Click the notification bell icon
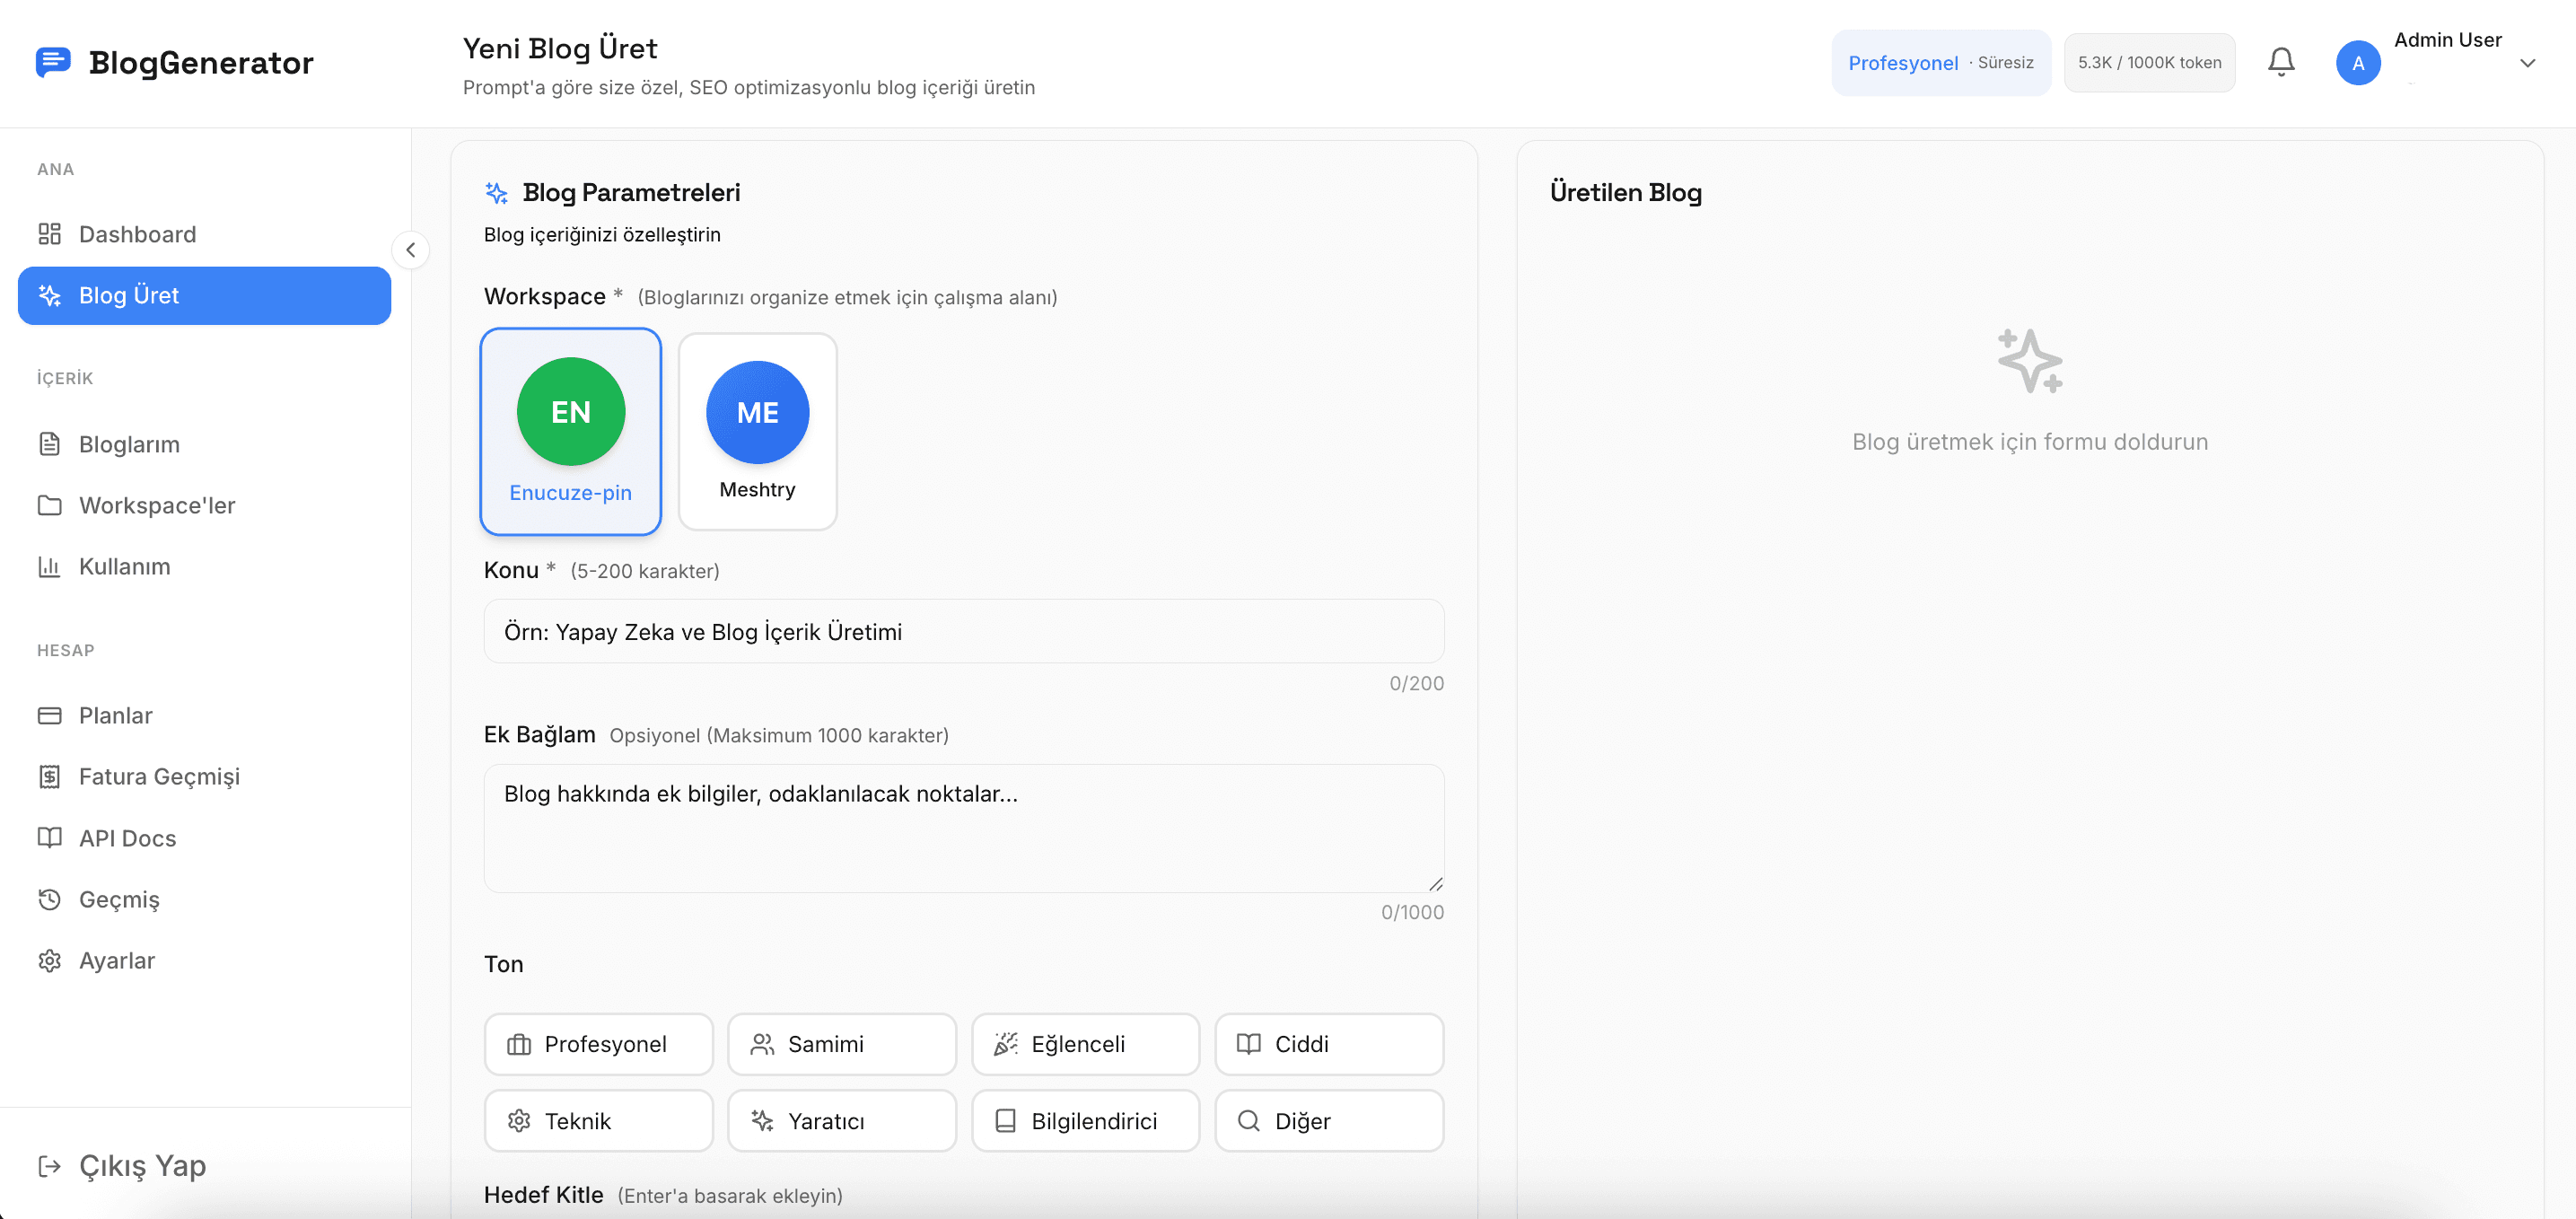 pos(2280,62)
